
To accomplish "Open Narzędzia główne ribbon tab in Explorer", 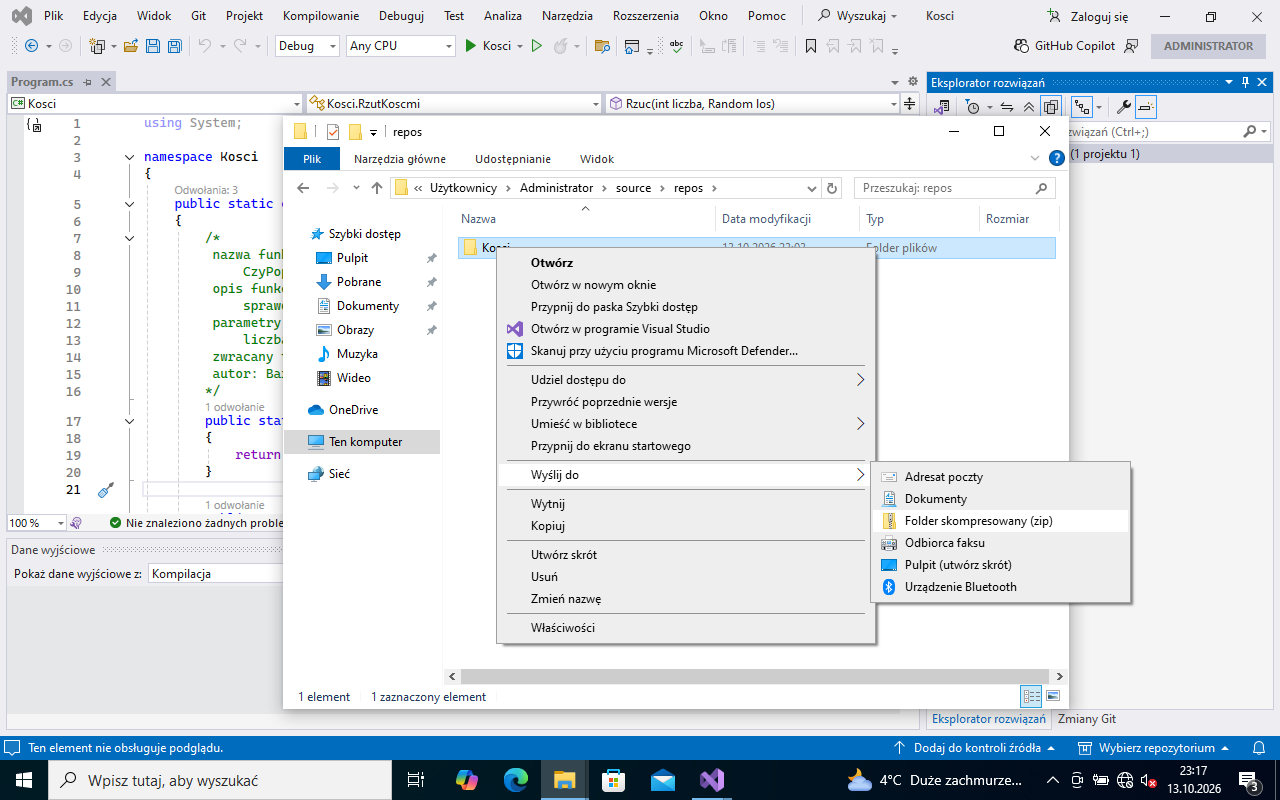I will coord(400,159).
